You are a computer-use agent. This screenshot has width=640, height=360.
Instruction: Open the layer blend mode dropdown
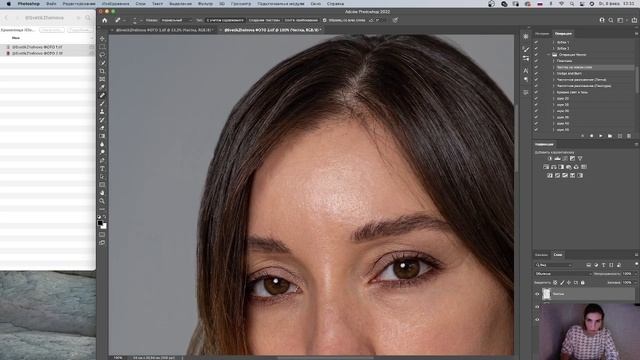[562, 274]
